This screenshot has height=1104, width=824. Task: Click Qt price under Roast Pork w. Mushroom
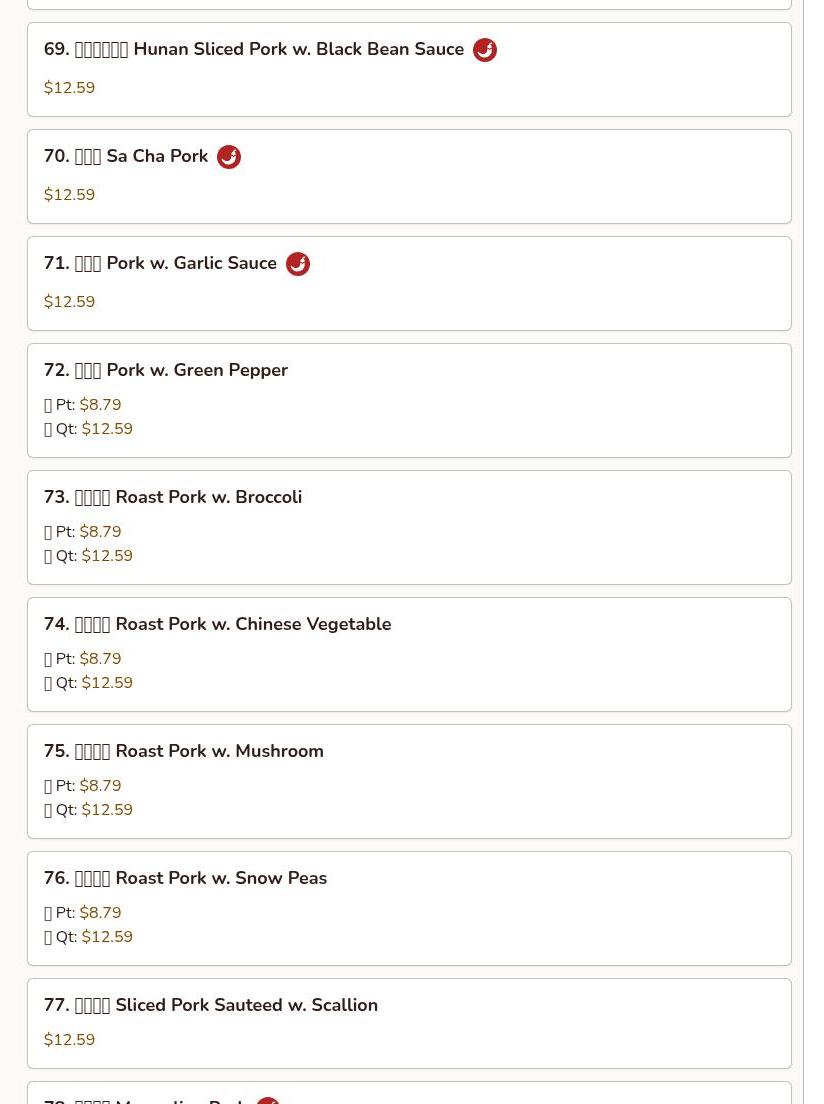tap(107, 810)
